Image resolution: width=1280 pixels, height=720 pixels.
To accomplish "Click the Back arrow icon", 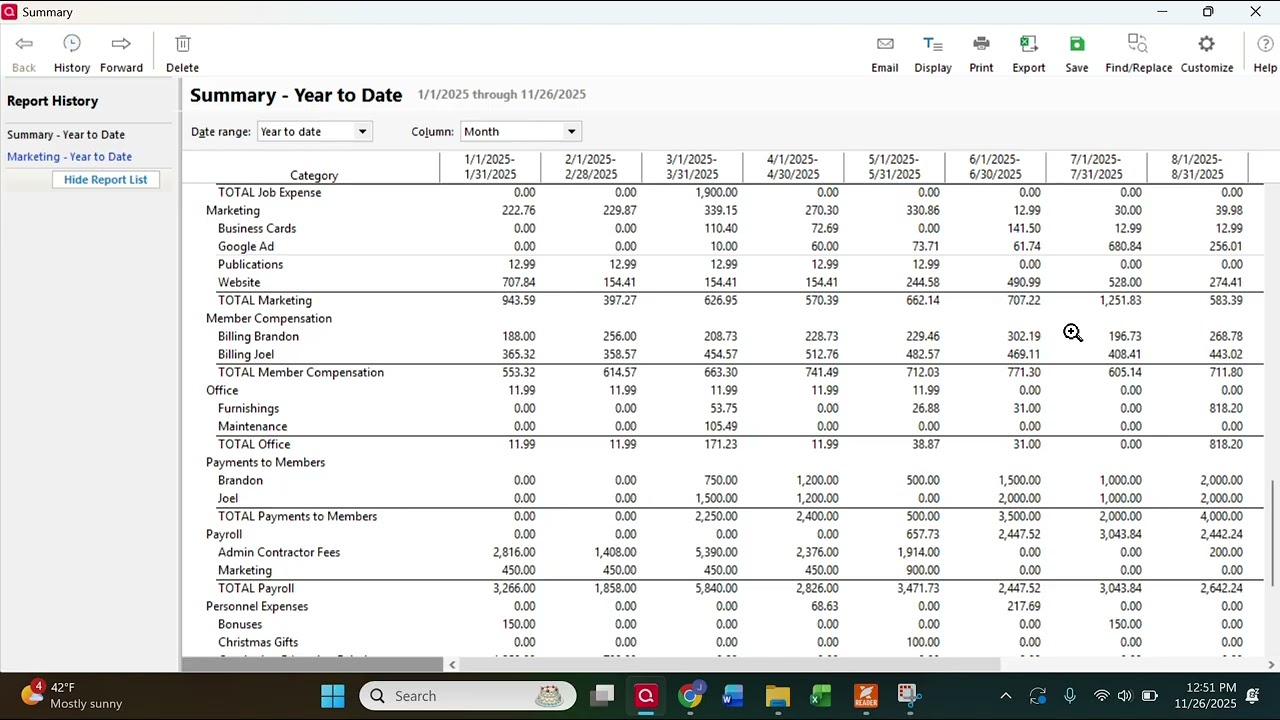I will (24, 44).
